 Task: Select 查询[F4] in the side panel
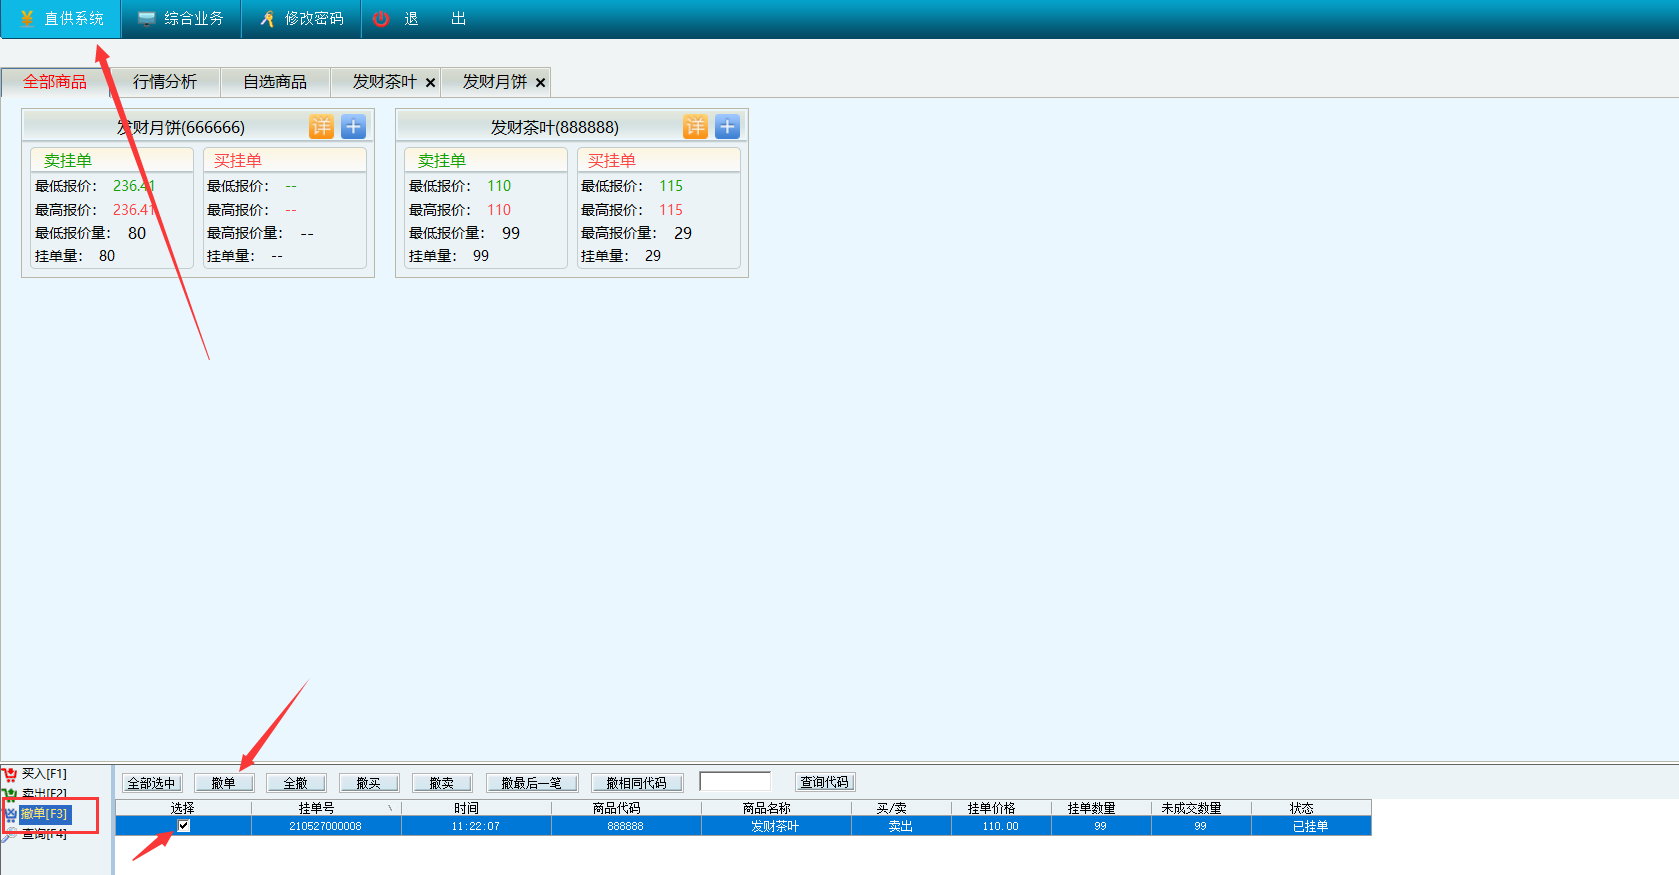pos(44,833)
